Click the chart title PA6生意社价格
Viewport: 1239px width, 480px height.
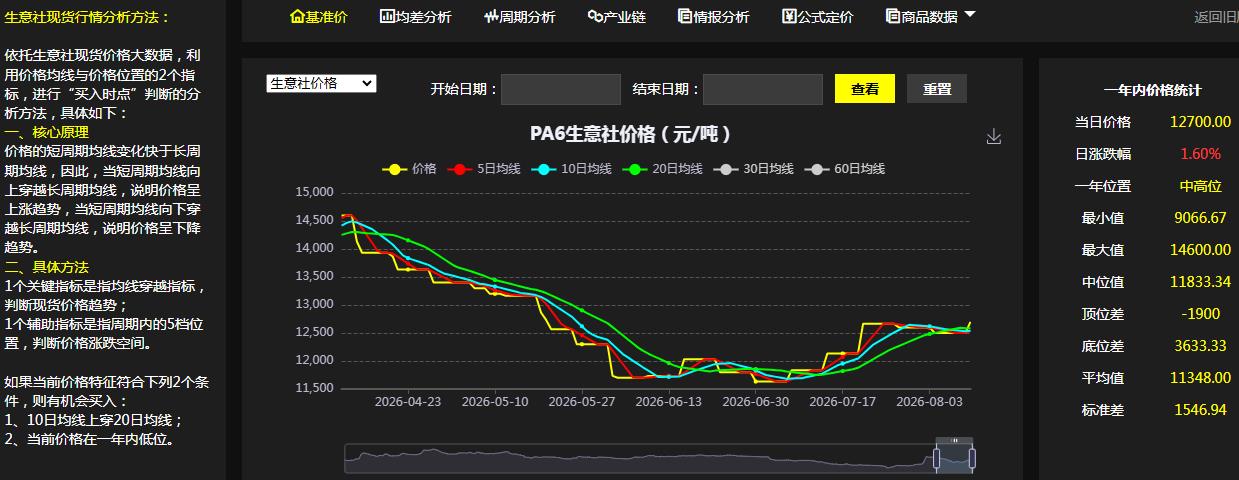coord(630,134)
